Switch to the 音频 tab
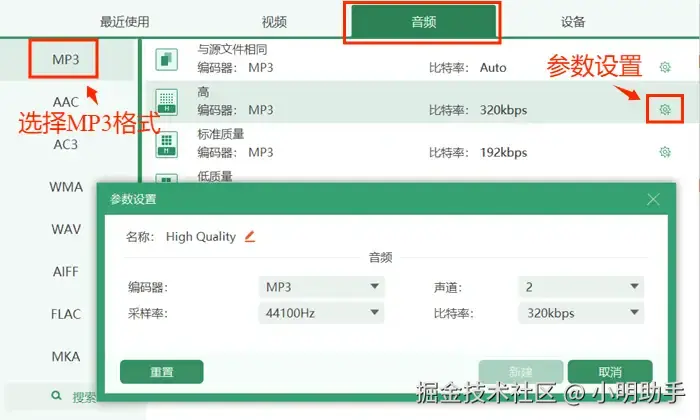700x420 pixels. (424, 21)
